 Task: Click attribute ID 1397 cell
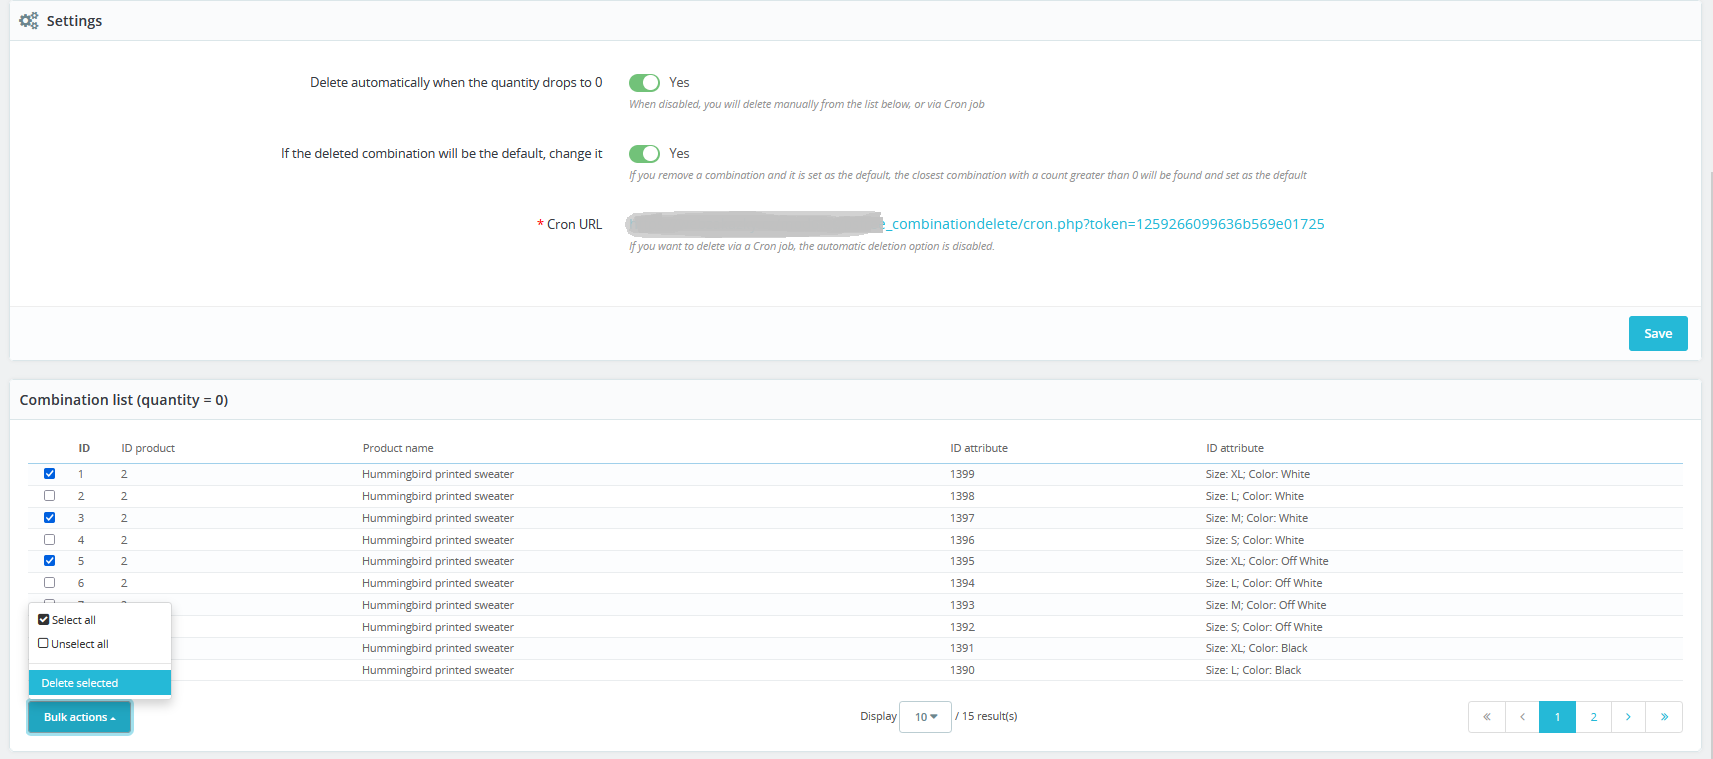[962, 518]
